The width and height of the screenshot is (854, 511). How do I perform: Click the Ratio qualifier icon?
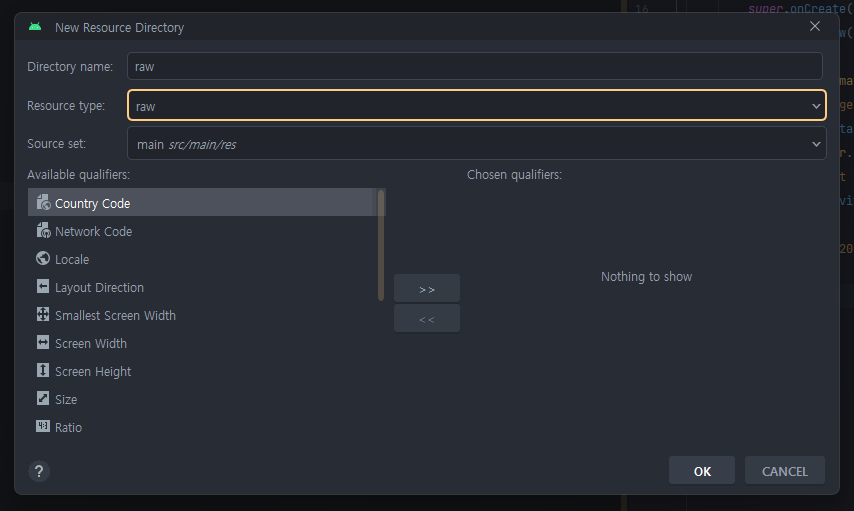[43, 426]
